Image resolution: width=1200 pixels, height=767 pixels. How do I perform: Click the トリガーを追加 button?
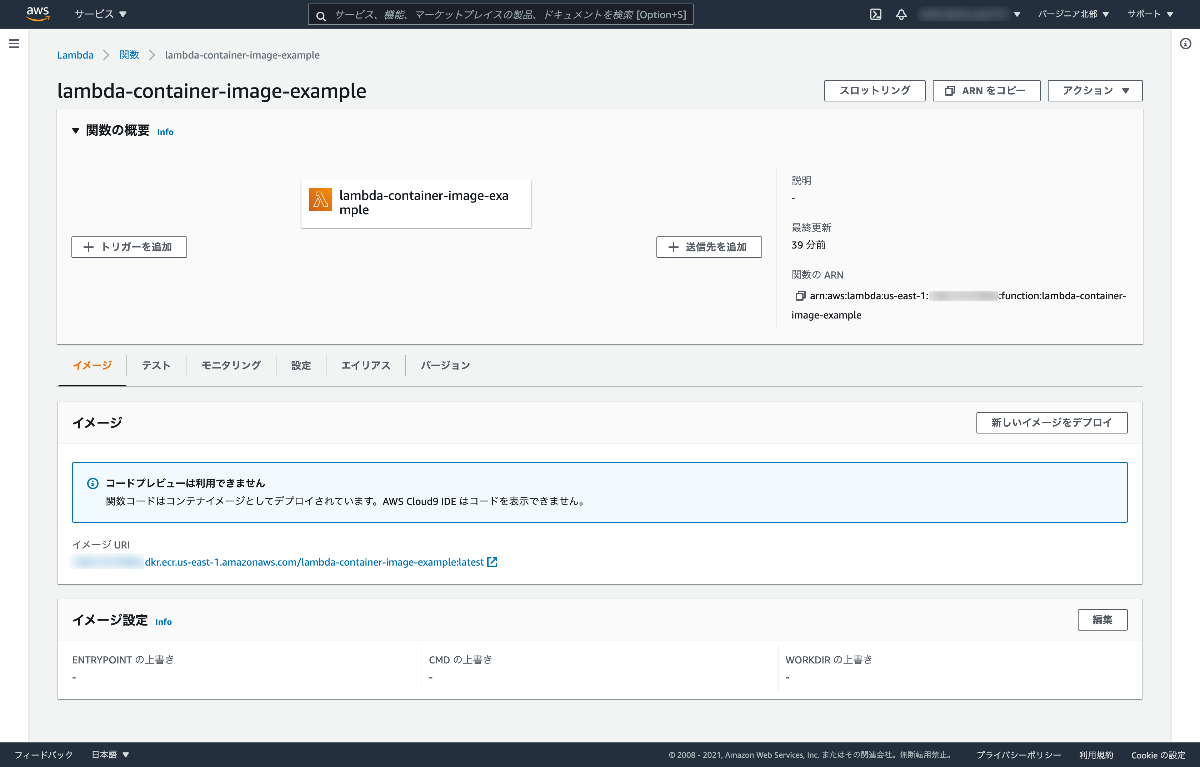(129, 247)
